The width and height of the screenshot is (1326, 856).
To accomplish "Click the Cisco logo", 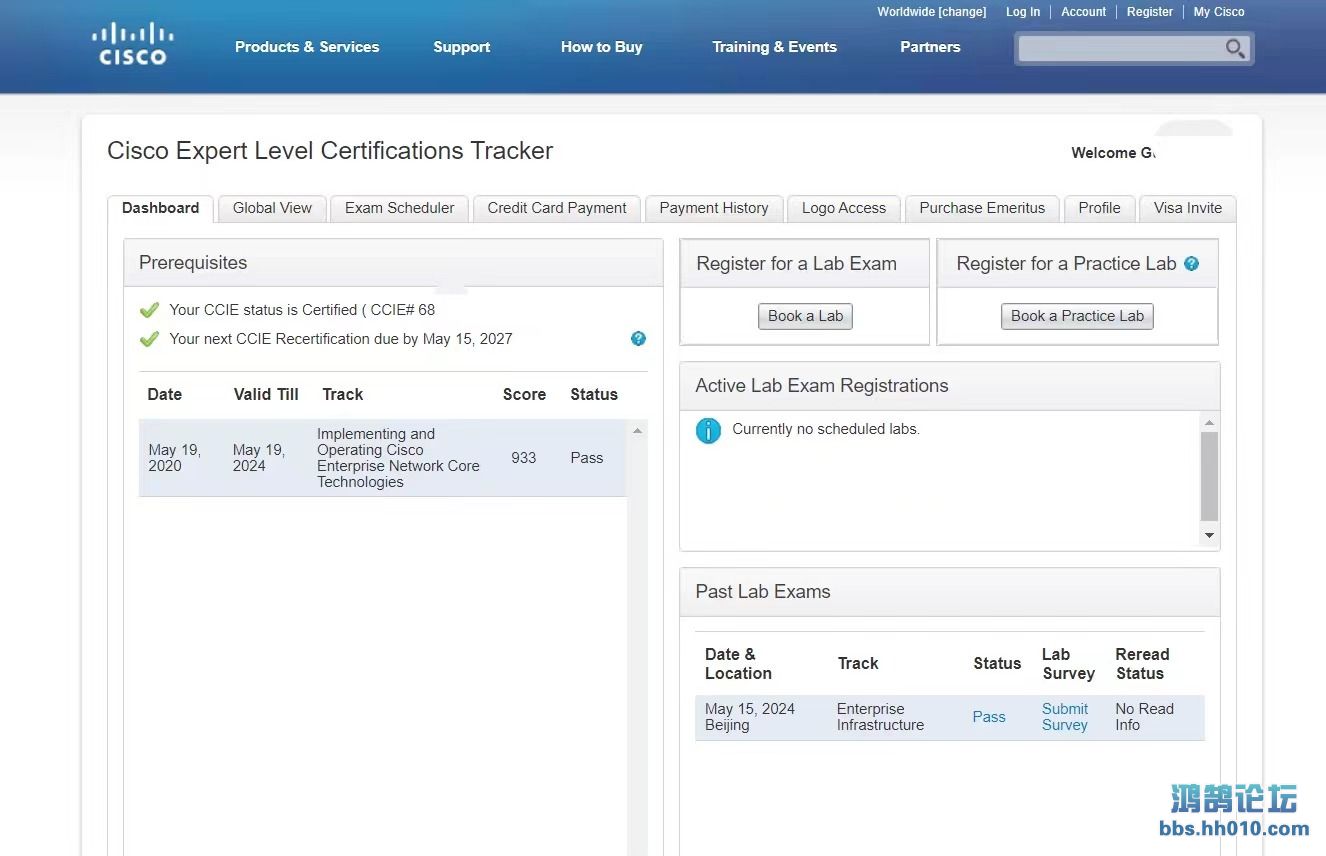I will click(133, 44).
